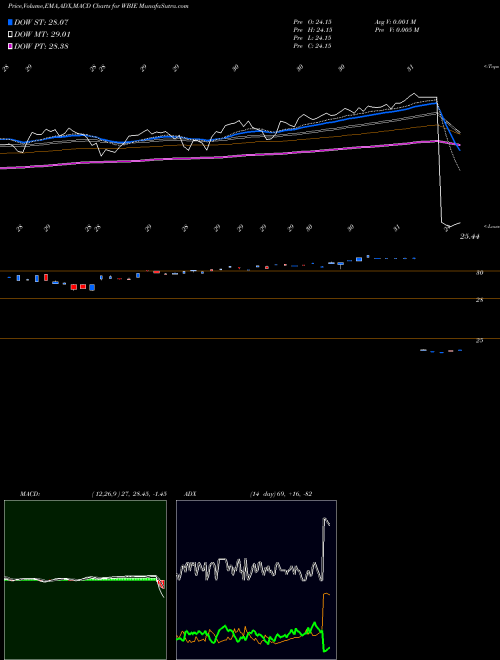Select the DOW PT value label
This screenshot has width=500, height=660.
pos(41,46)
